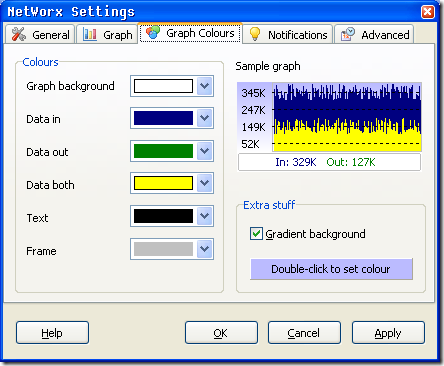
Task: Expand the Data both colour dropdown
Action: pyautogui.click(x=205, y=183)
